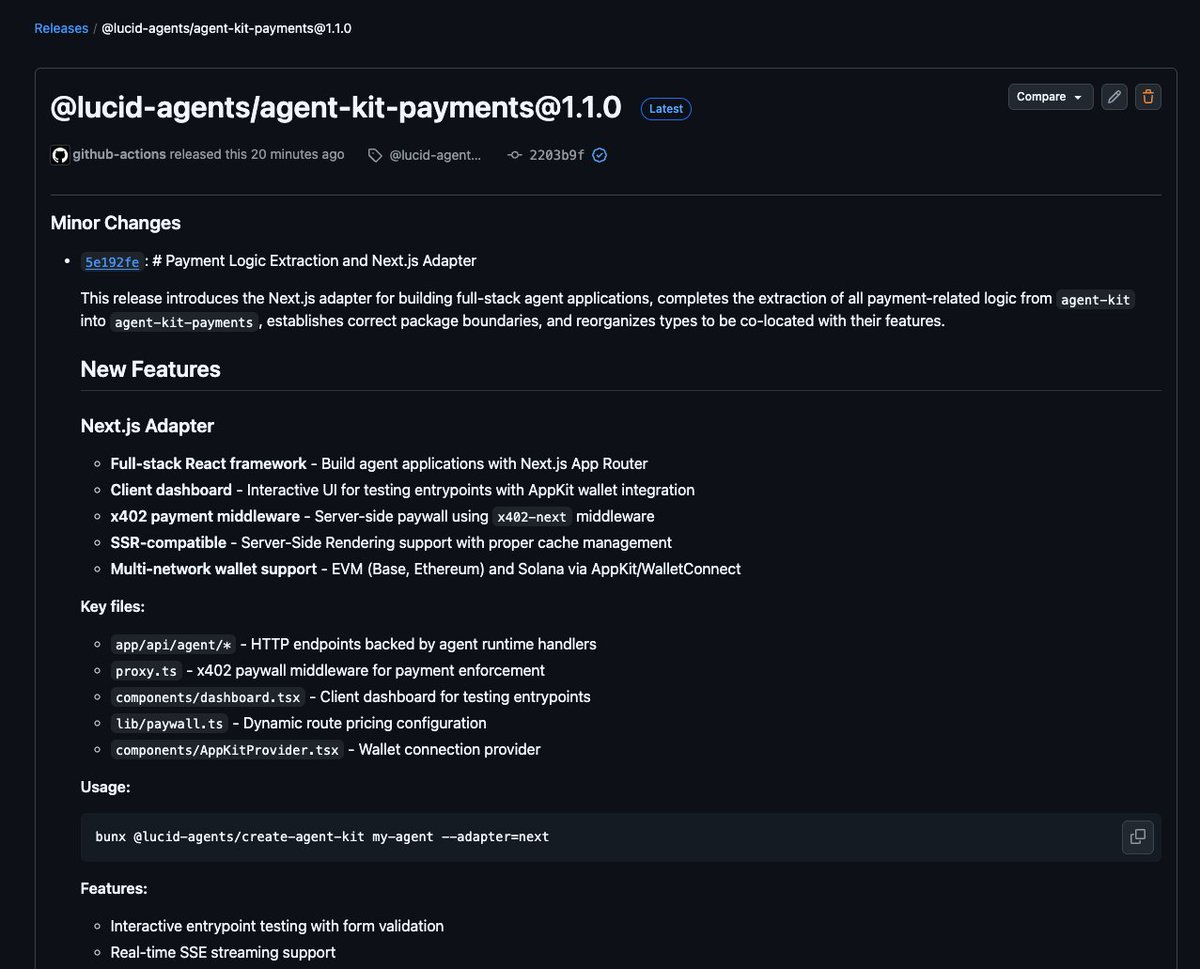The image size is (1200, 969).
Task: Click the bunx create-agent-kit command text
Action: click(322, 837)
